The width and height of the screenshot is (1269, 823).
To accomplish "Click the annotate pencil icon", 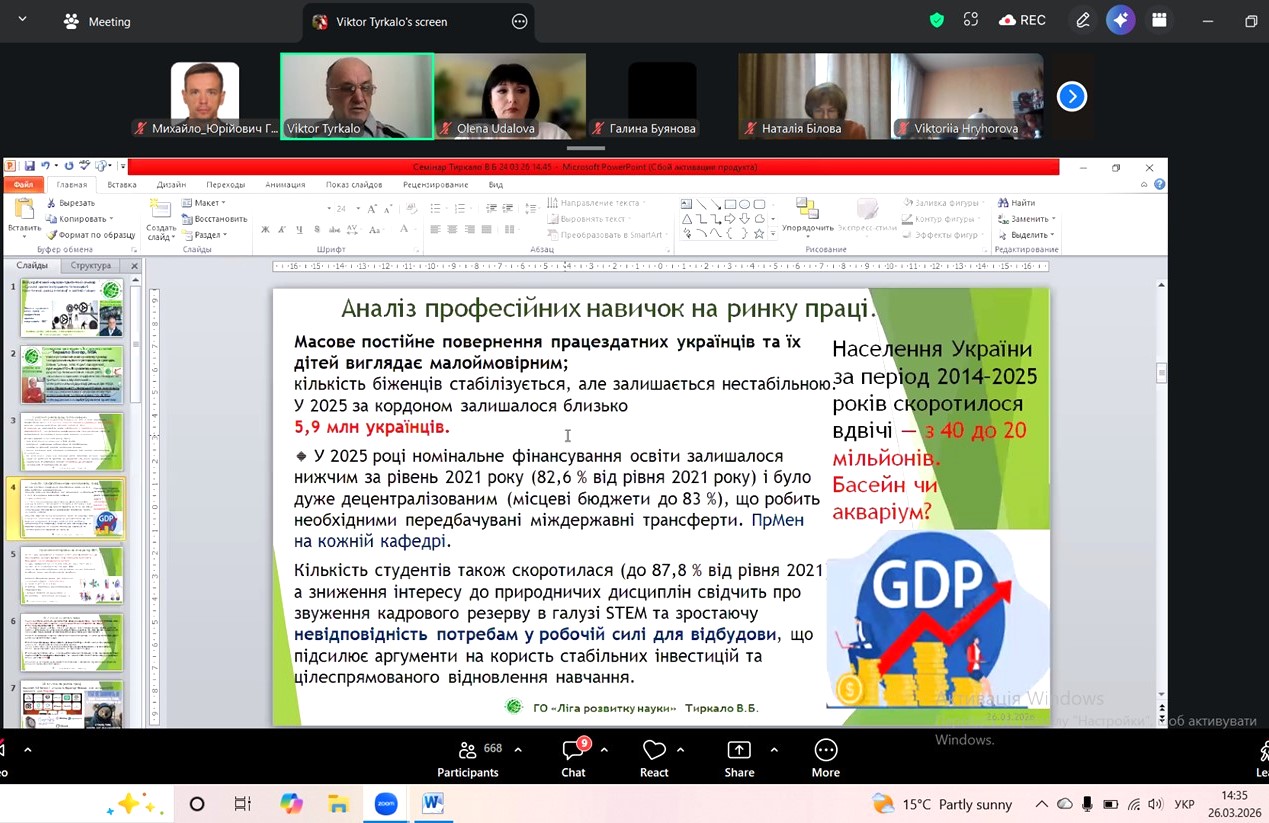I will click(1083, 20).
